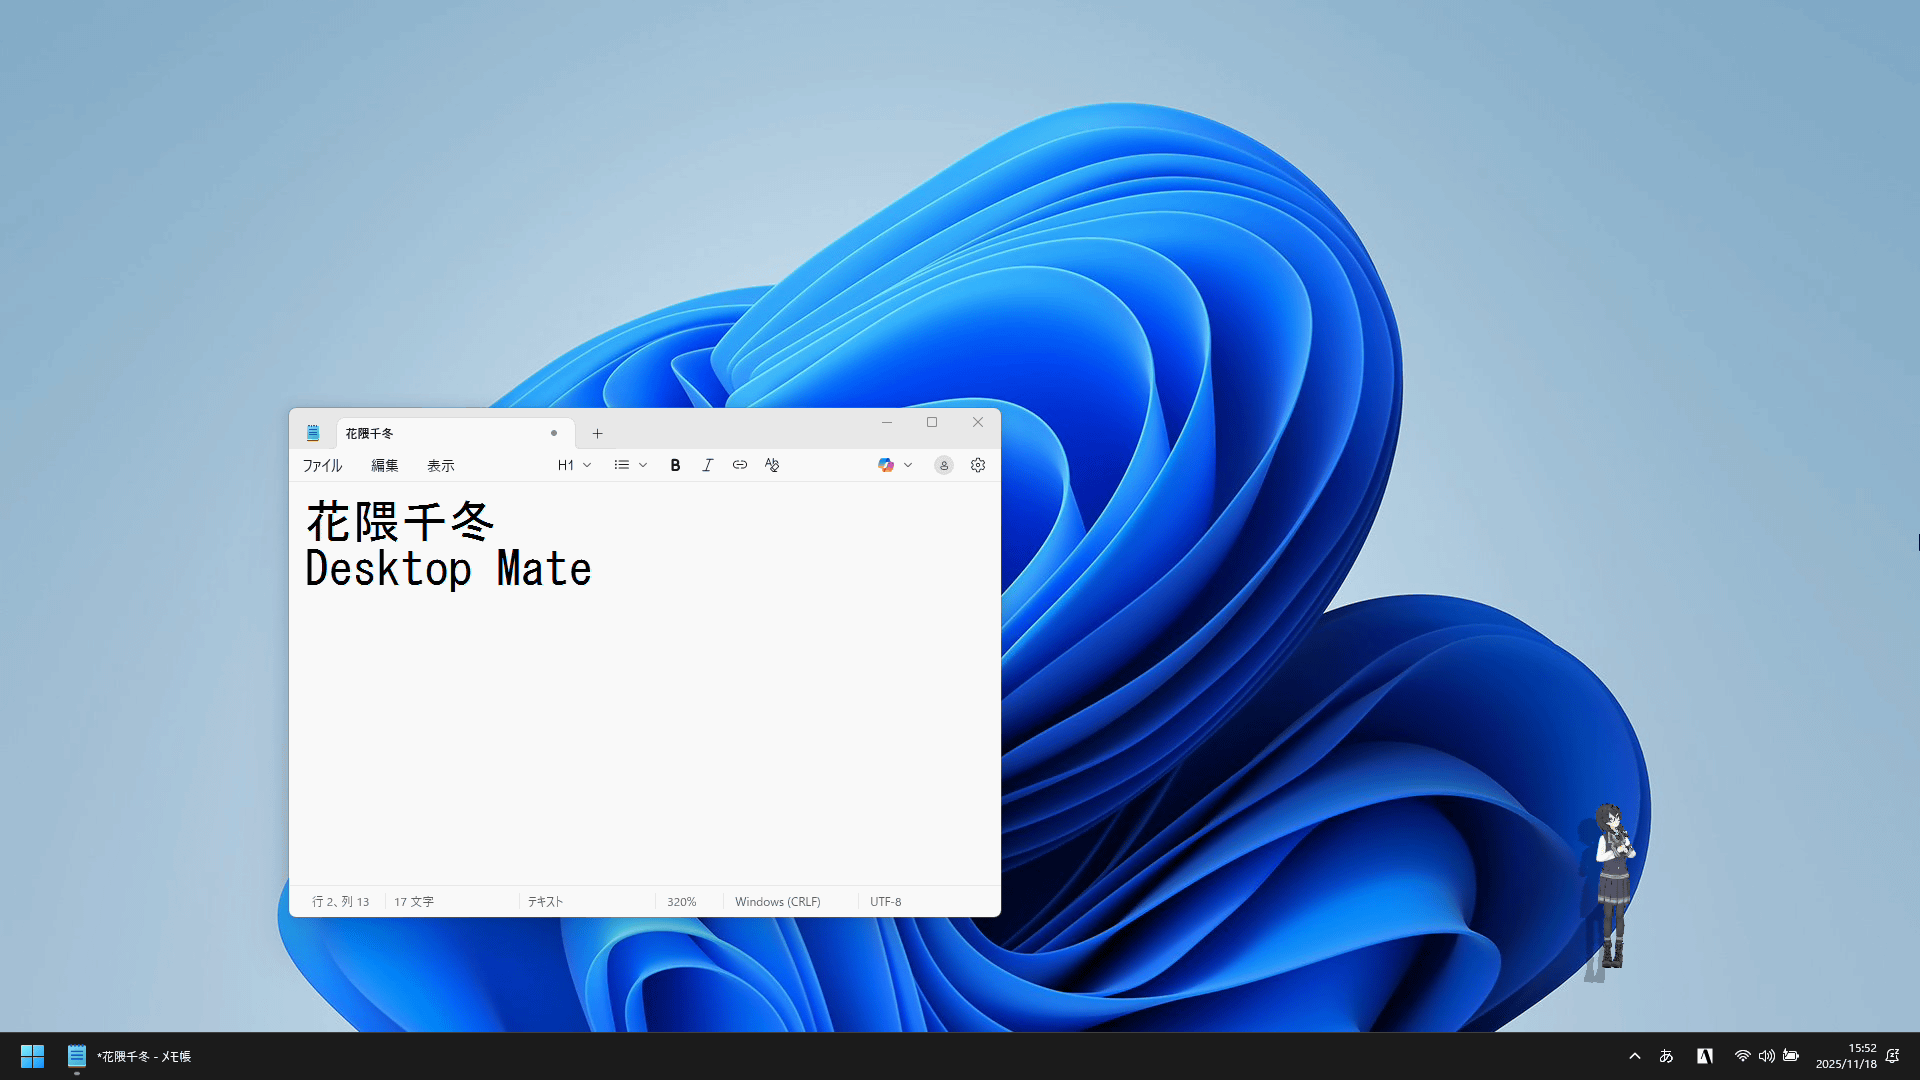The height and width of the screenshot is (1080, 1920).
Task: Open the 表示 menu
Action: [x=440, y=466]
